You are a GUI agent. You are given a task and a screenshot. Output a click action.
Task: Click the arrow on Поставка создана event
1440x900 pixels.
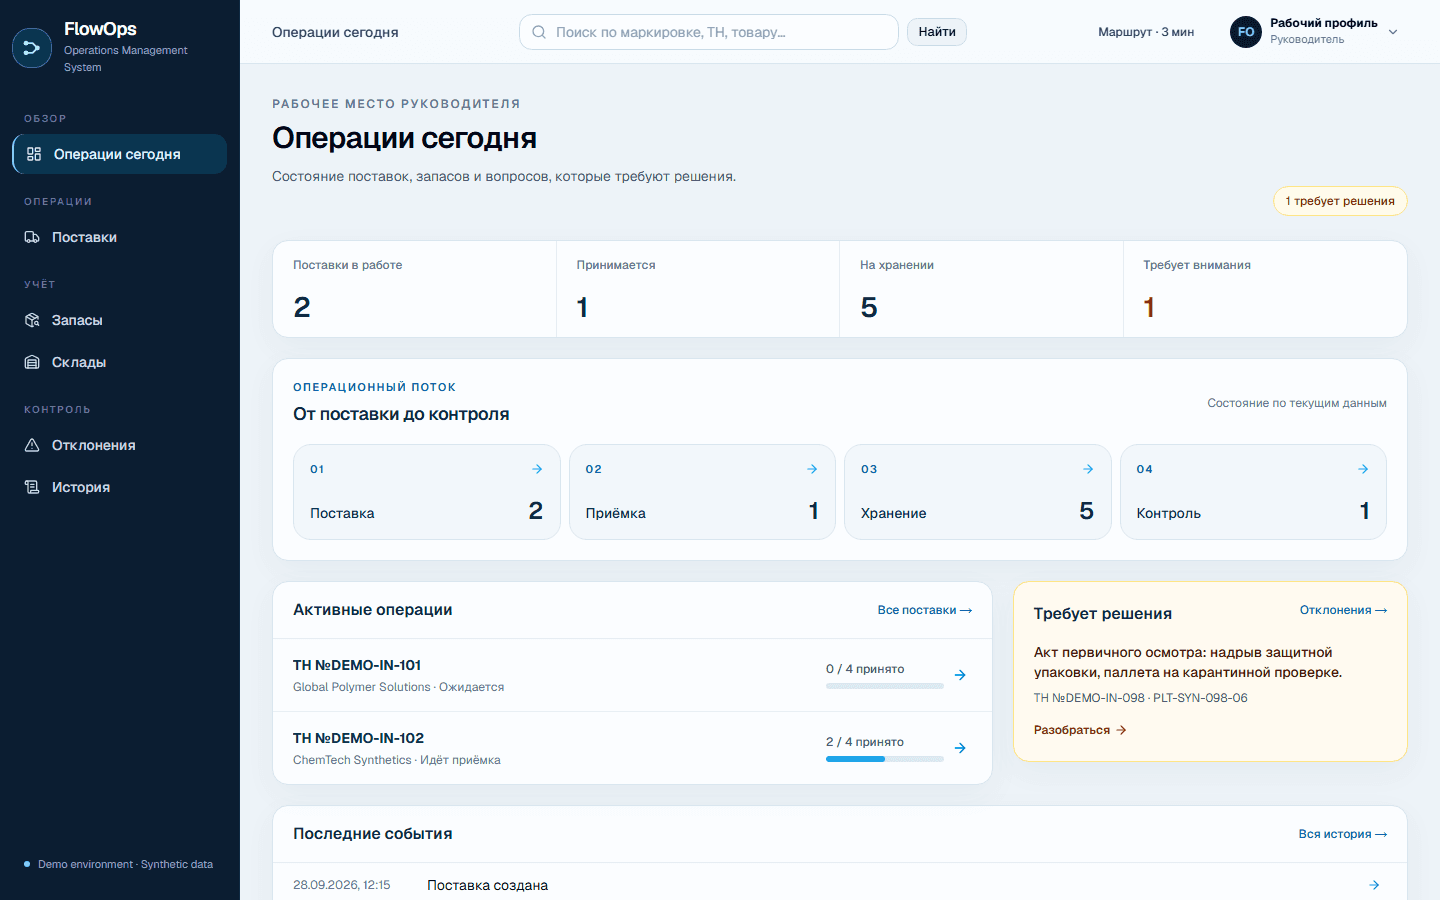click(x=1374, y=885)
